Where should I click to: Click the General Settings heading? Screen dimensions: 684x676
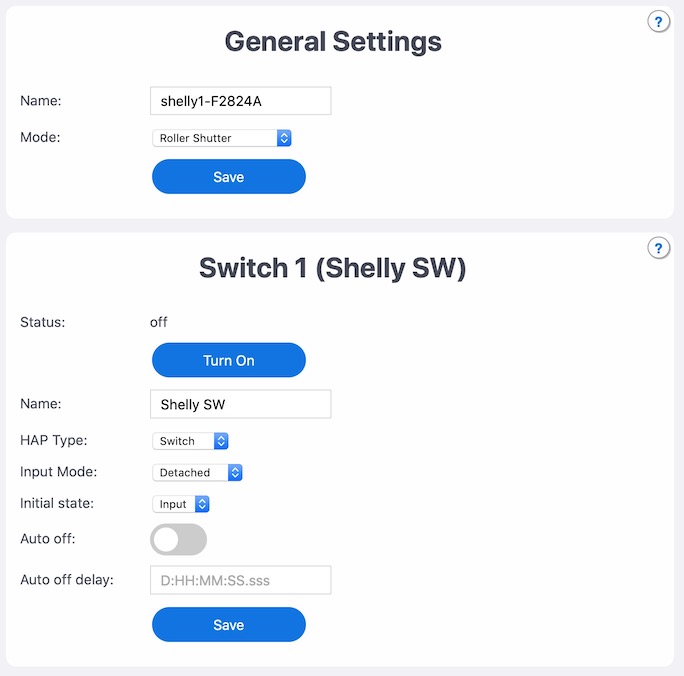pyautogui.click(x=333, y=42)
